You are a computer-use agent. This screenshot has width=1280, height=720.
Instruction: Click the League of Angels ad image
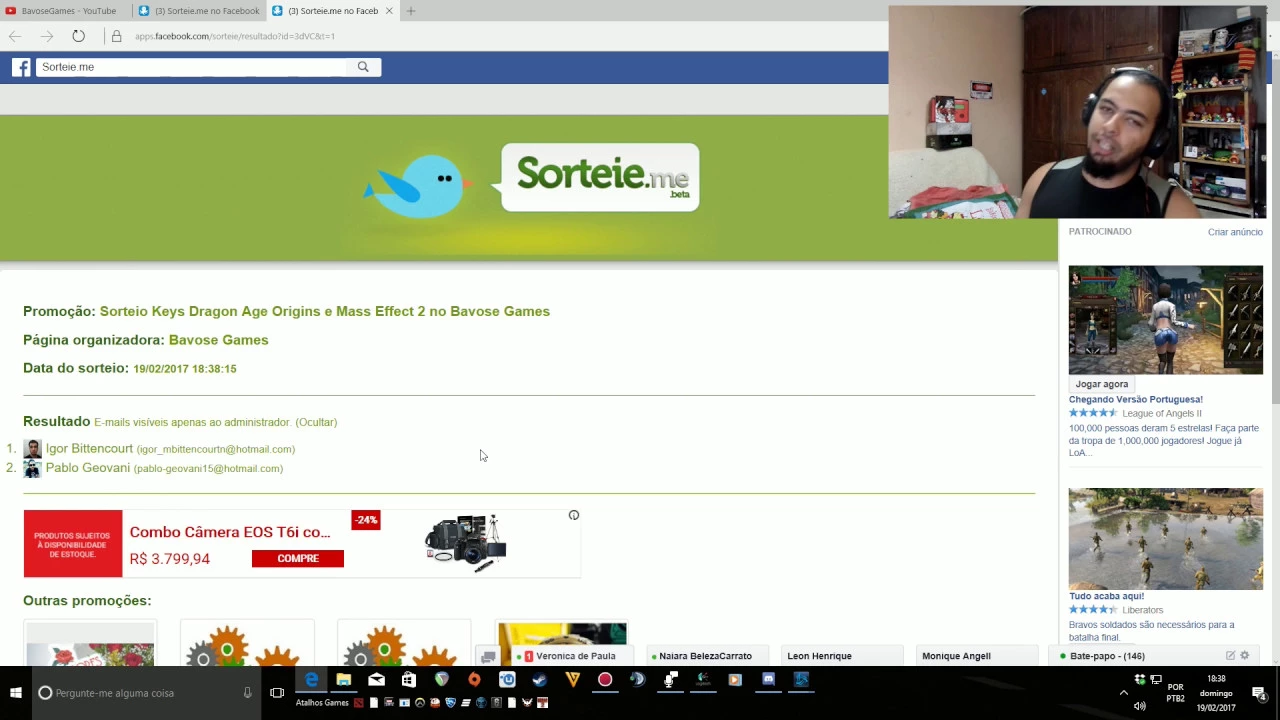click(x=1165, y=320)
